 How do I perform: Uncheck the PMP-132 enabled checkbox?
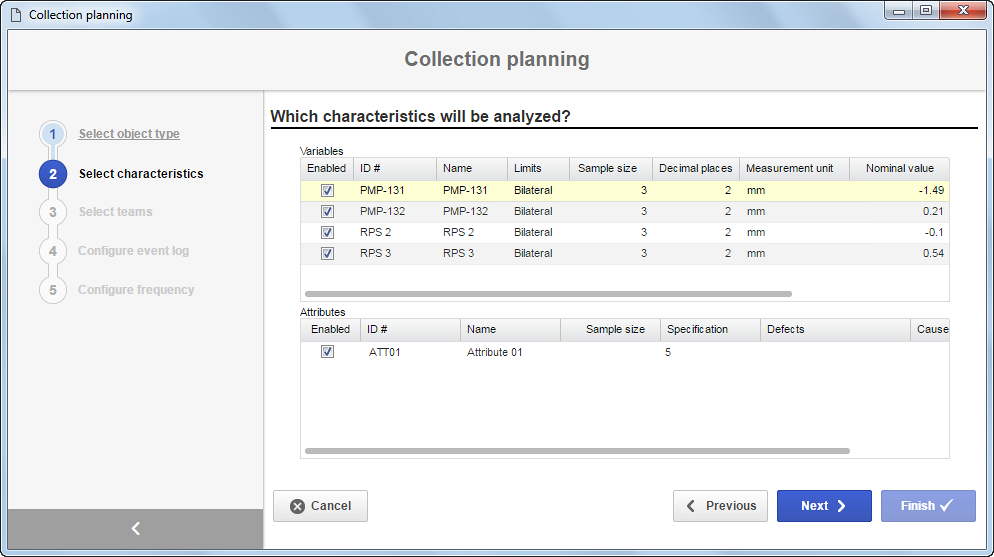point(327,212)
